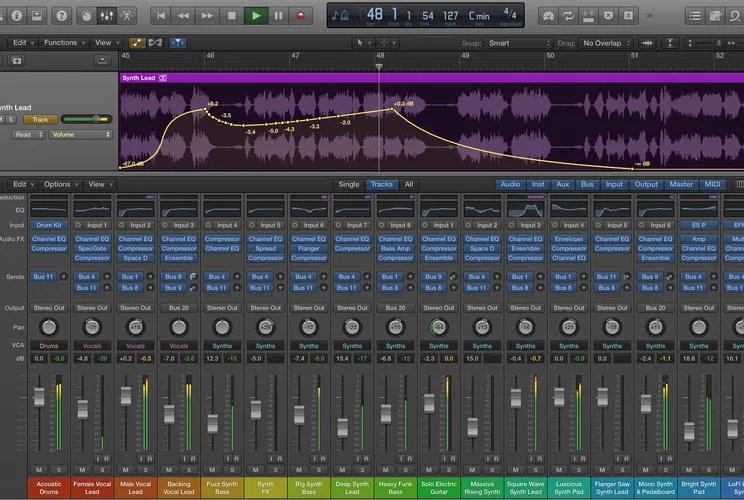Solo the Acoustic Drums channel
The height and width of the screenshot is (500, 744).
coord(59,470)
